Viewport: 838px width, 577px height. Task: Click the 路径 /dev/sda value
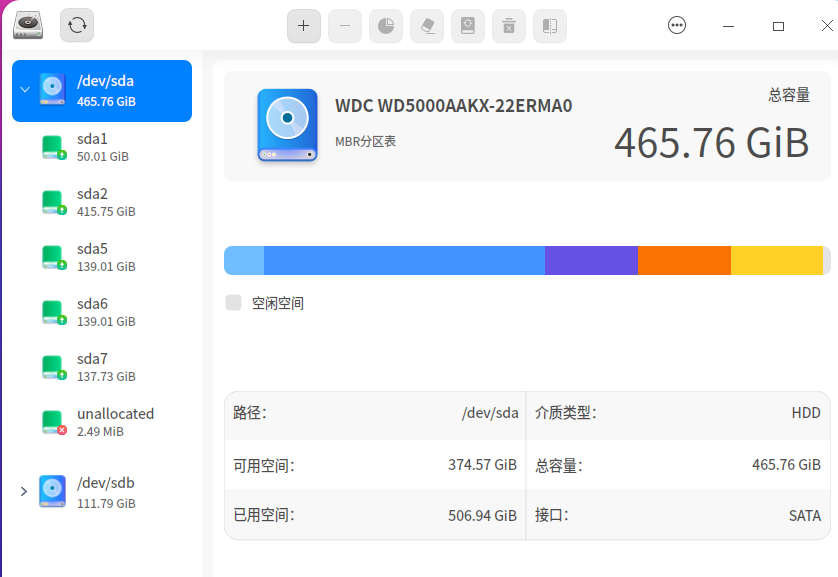(x=490, y=413)
